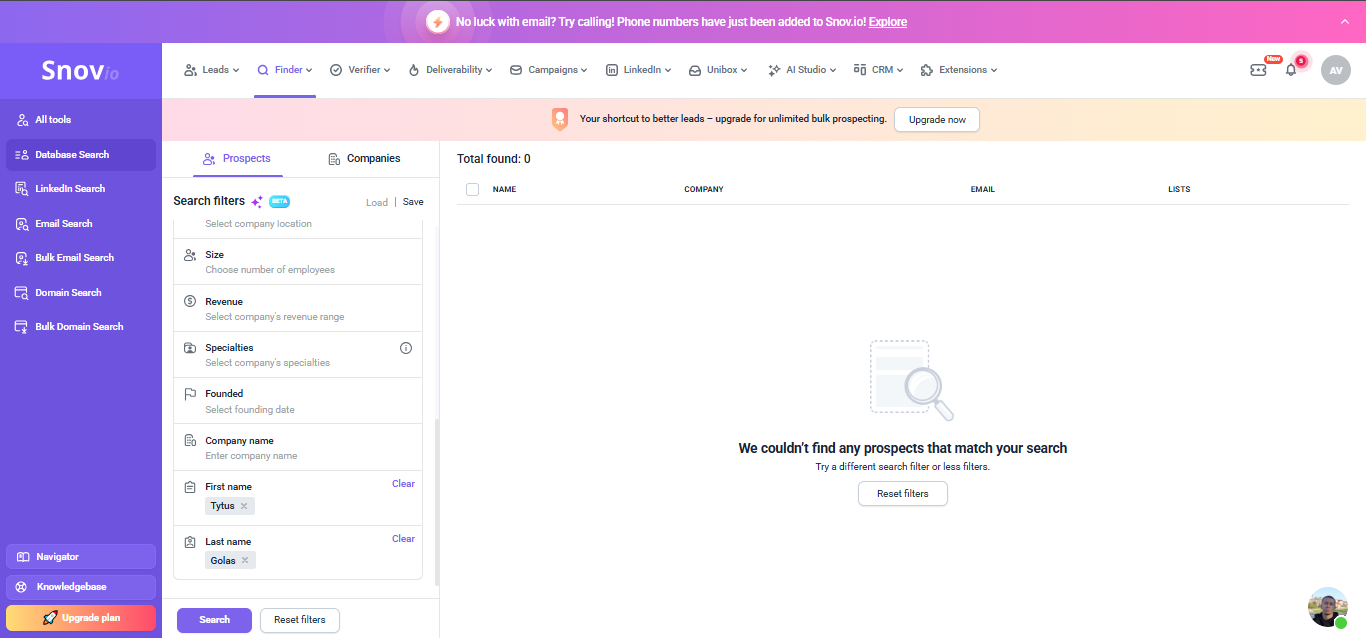Viewport: 1366px width, 638px height.
Task: Click the Total found: 0 text
Action: [x=494, y=159]
